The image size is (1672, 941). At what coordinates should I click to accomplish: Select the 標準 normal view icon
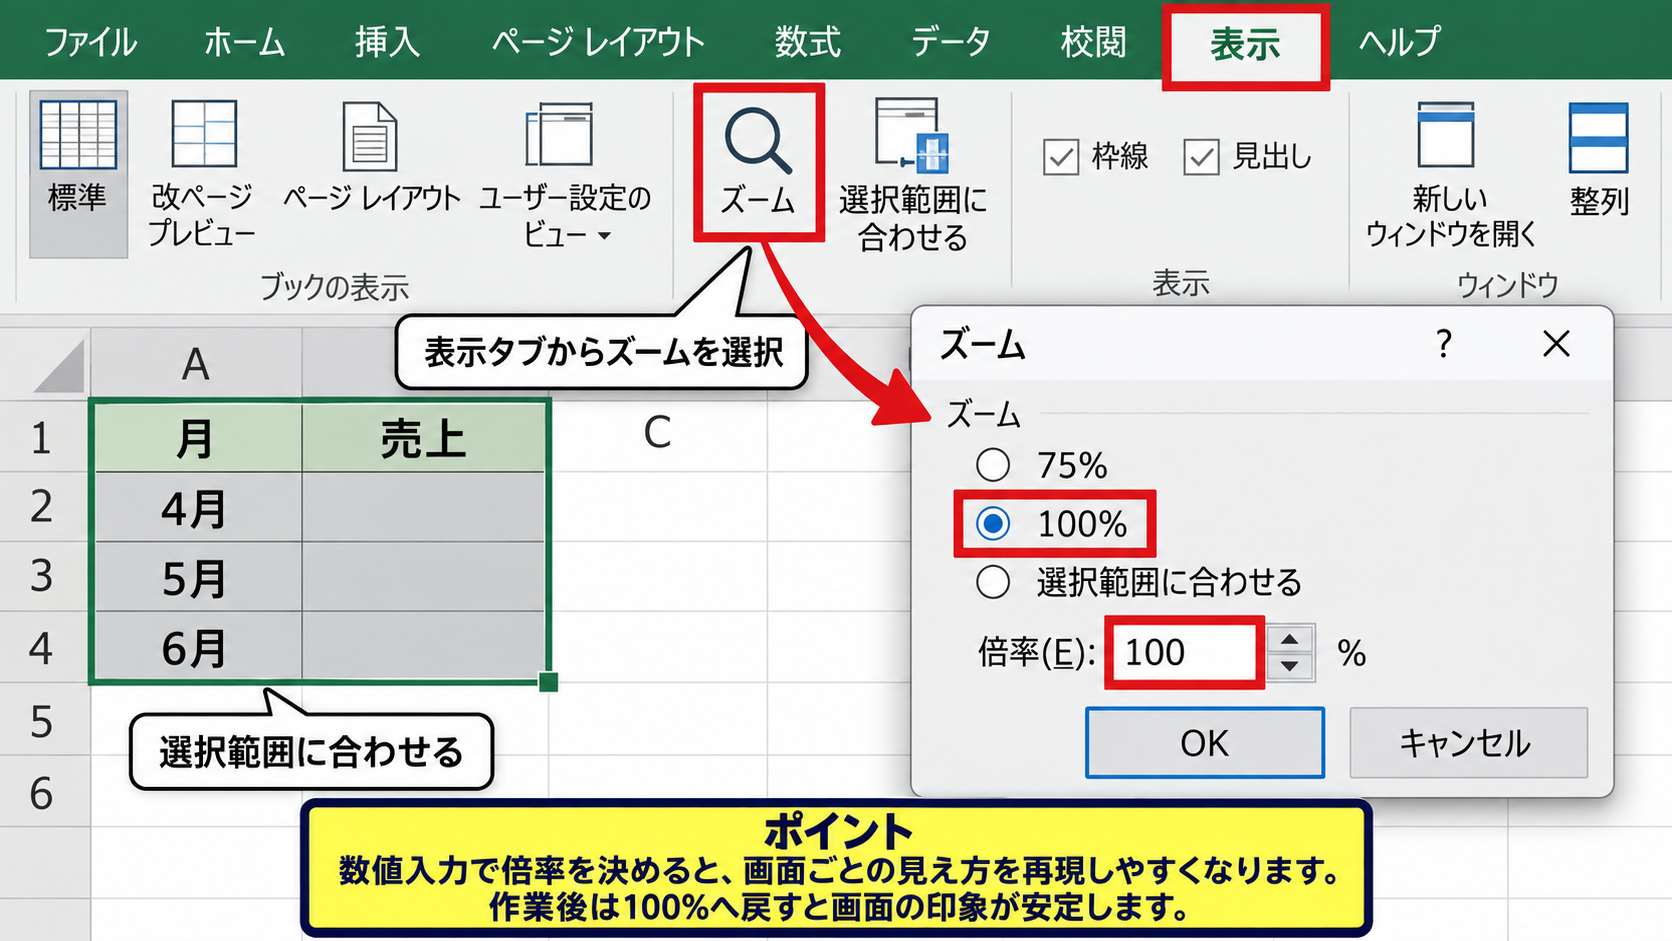click(78, 135)
